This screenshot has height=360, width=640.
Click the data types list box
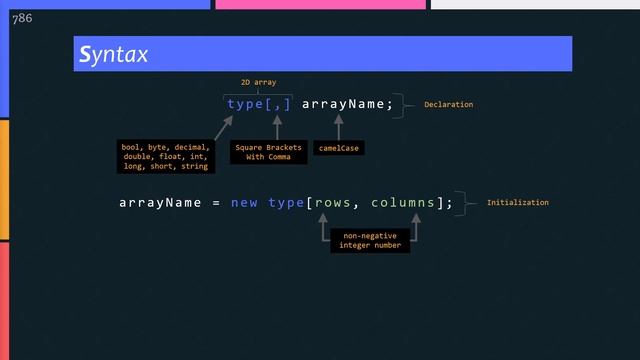click(166, 157)
